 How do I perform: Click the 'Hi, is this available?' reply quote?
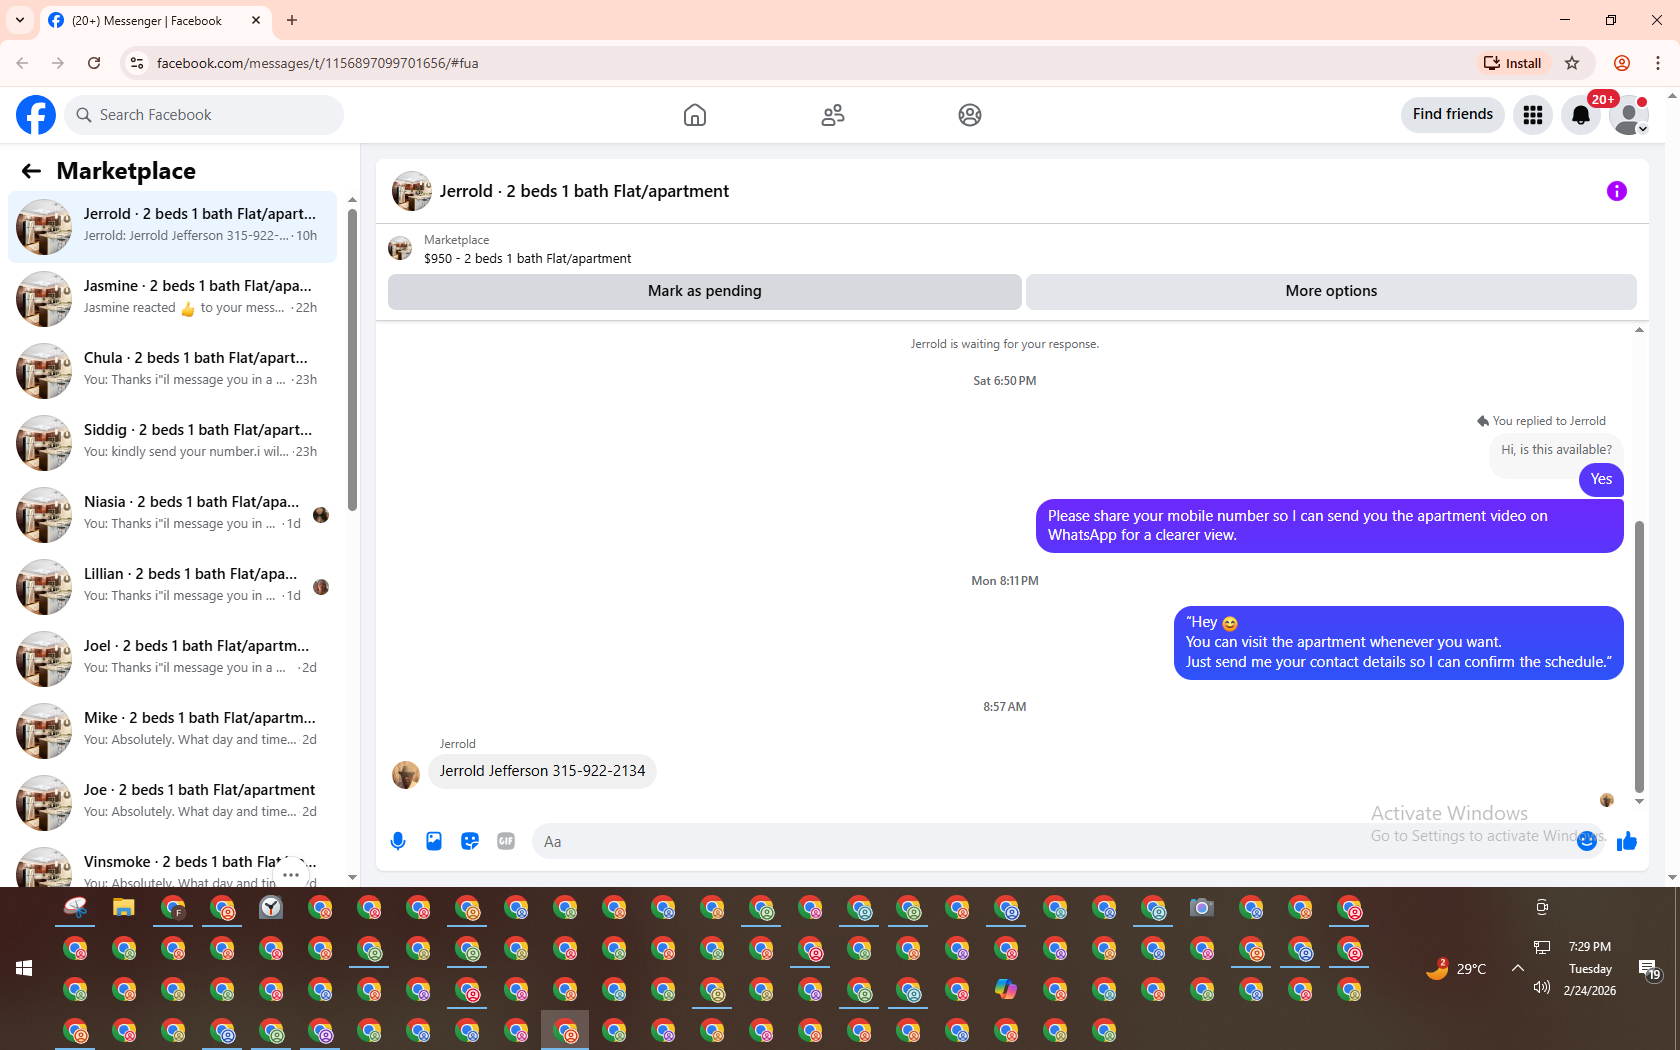[1556, 450]
